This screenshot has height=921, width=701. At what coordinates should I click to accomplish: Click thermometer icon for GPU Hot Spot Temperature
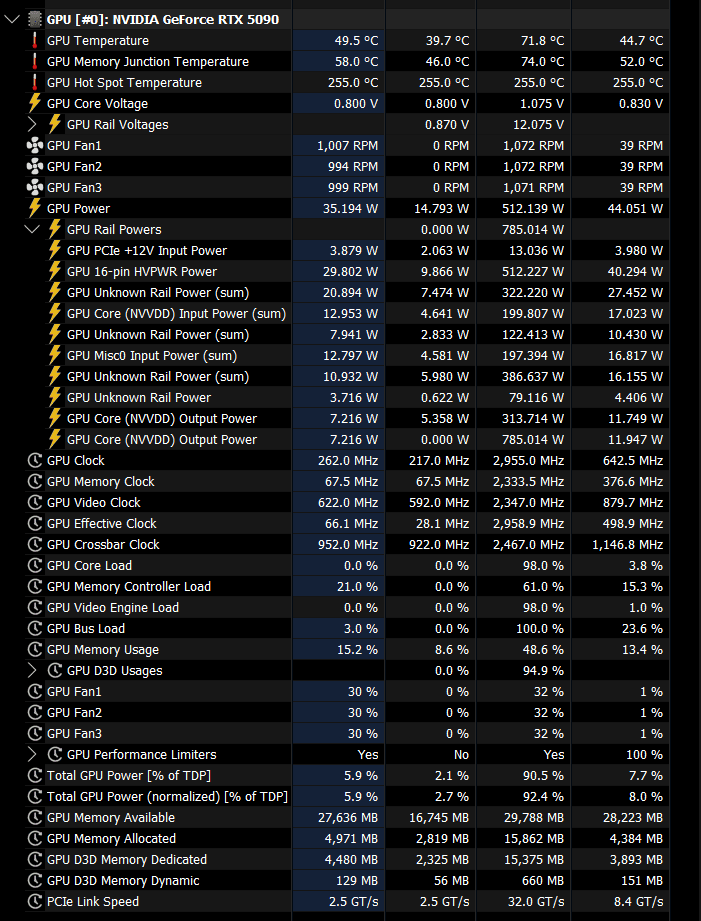(35, 82)
